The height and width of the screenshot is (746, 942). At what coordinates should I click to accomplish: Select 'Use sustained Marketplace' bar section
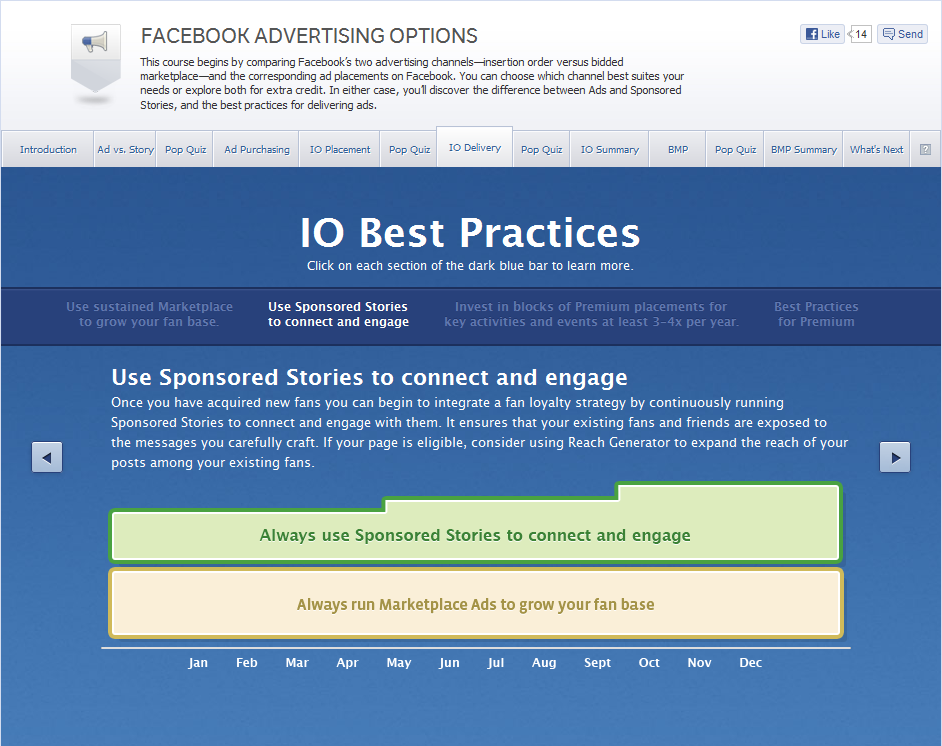tap(149, 314)
